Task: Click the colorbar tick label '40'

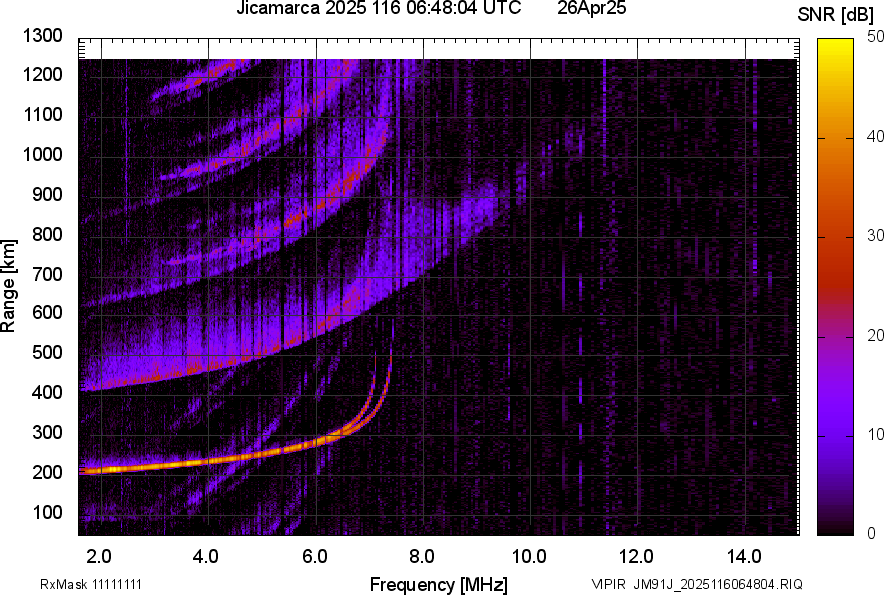Action: point(875,136)
